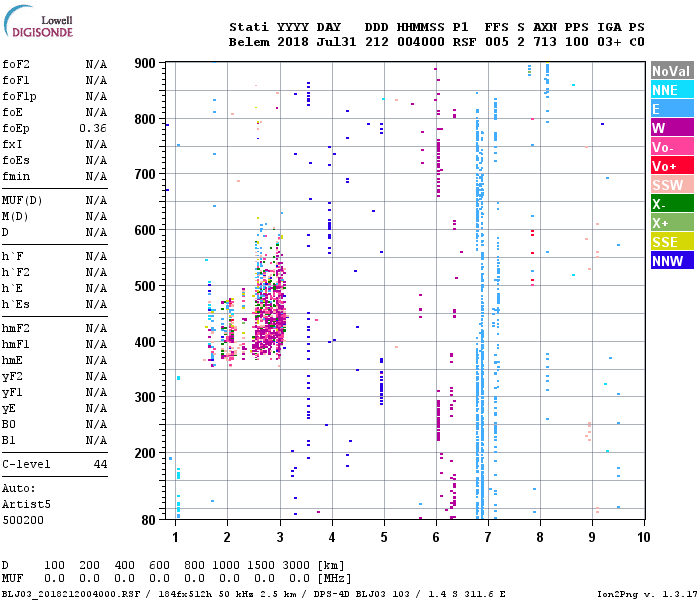Select the NNE cyan legend swatch
Image resolution: width=700 pixels, height=600 pixels.
[672, 90]
